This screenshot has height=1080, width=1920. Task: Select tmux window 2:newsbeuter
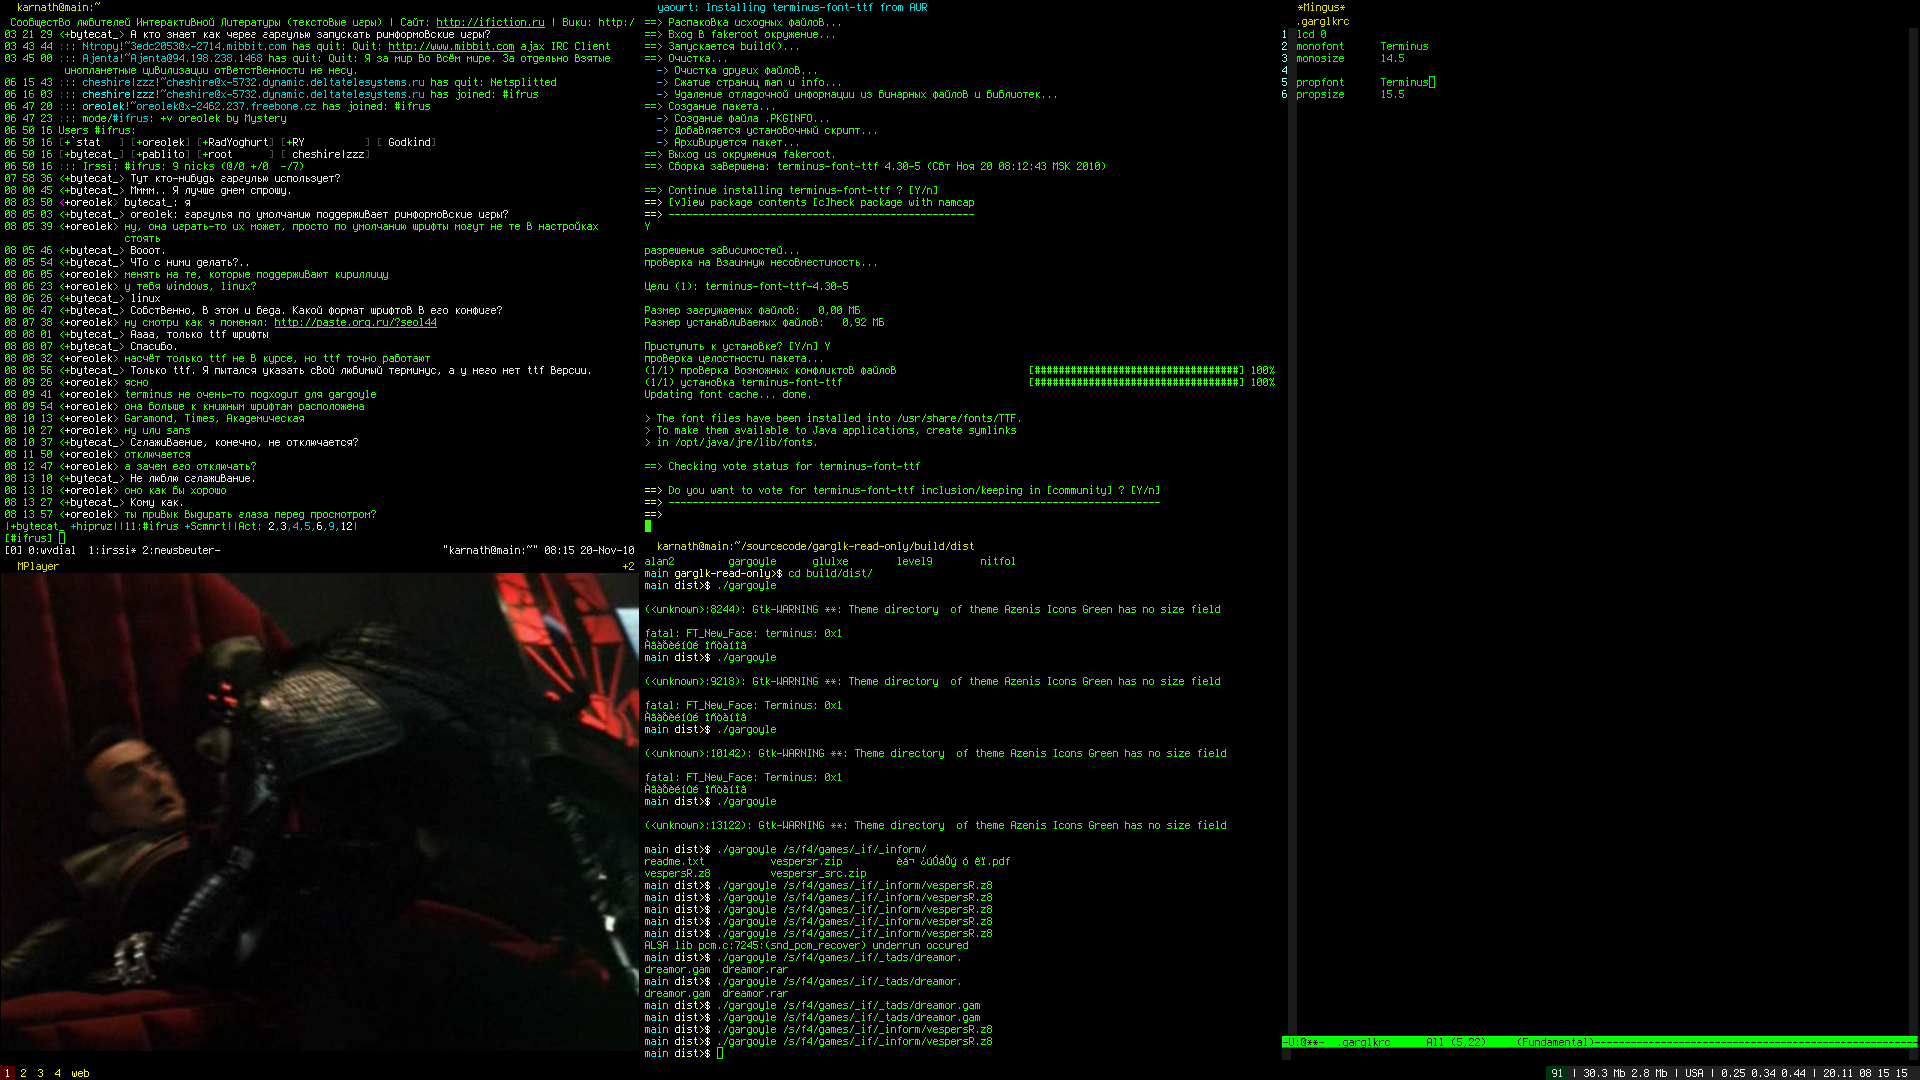click(180, 550)
